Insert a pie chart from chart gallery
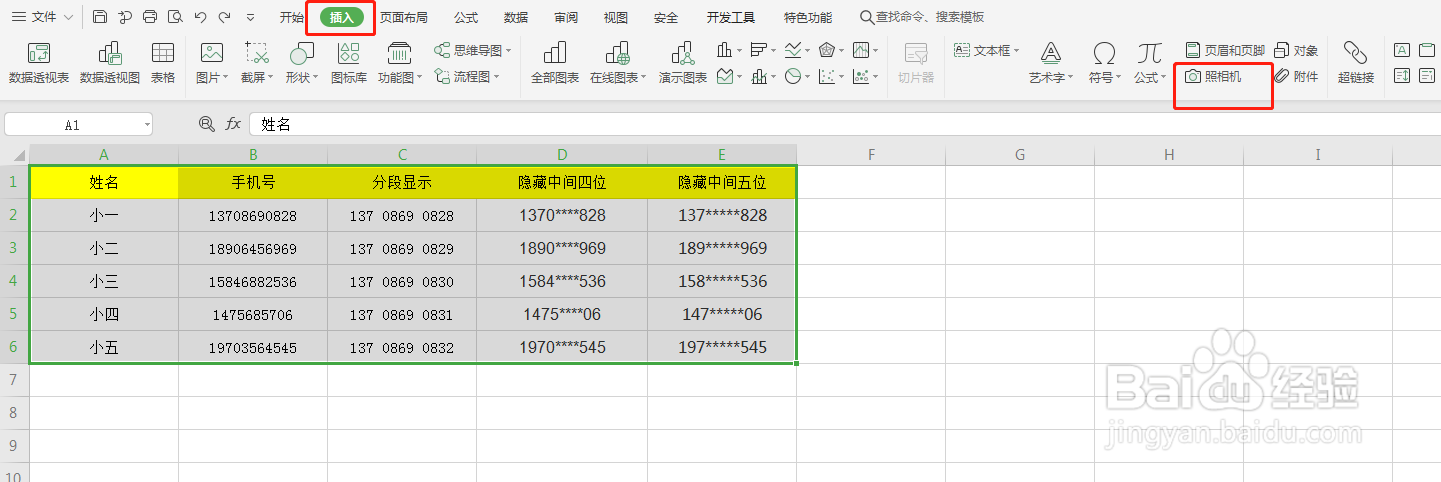Screen dimensions: 1441x482 tap(792, 76)
